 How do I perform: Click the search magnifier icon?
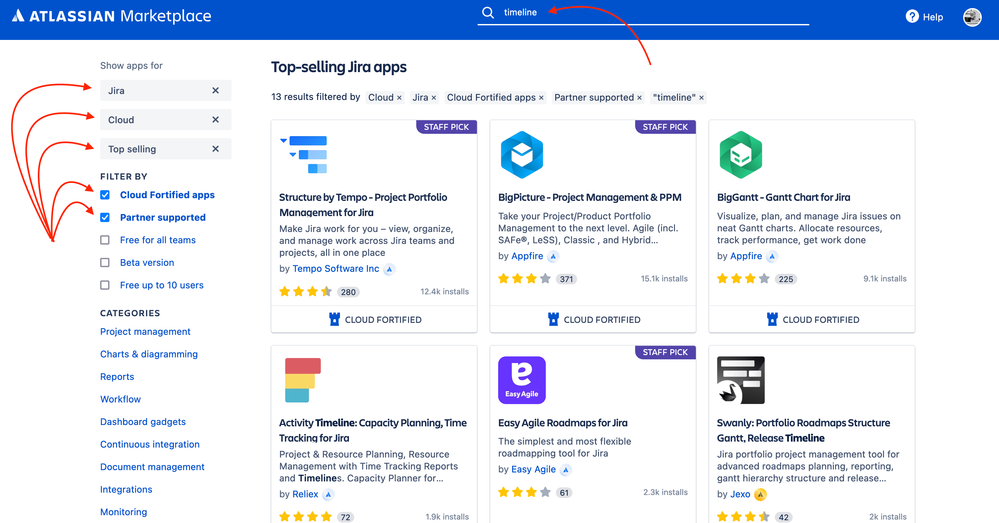point(488,13)
